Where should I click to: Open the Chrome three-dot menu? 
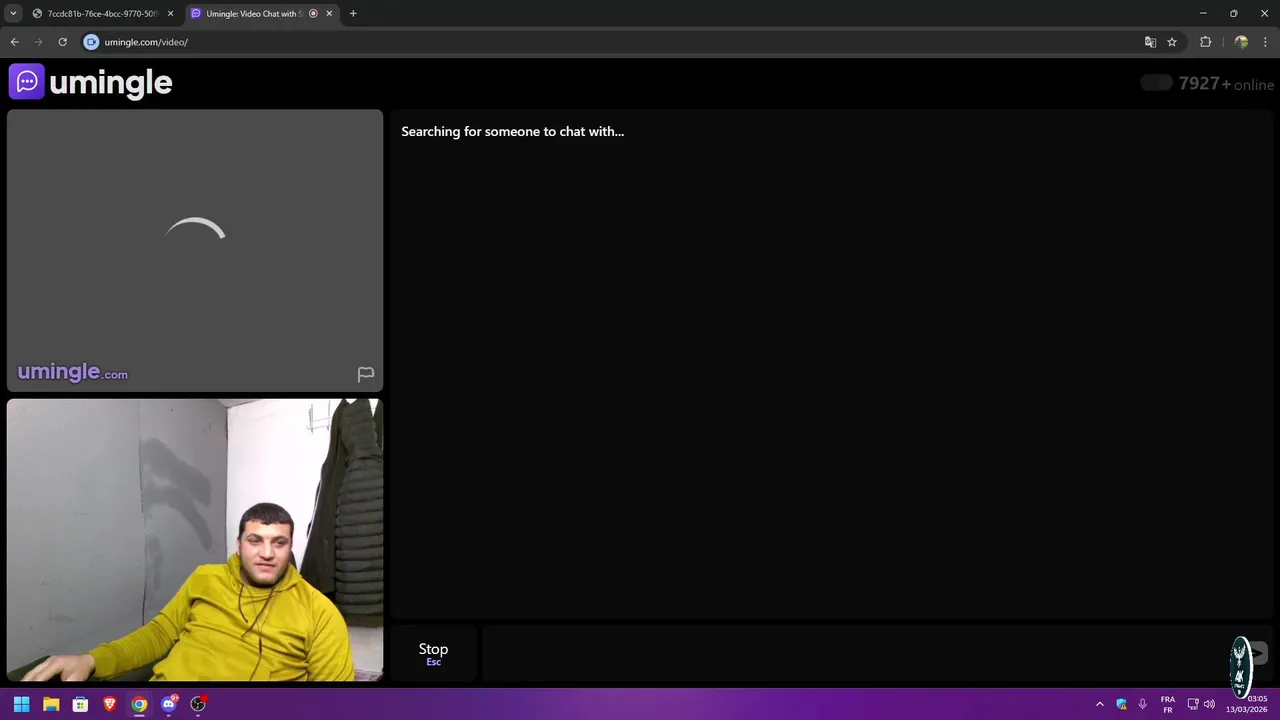pos(1266,42)
